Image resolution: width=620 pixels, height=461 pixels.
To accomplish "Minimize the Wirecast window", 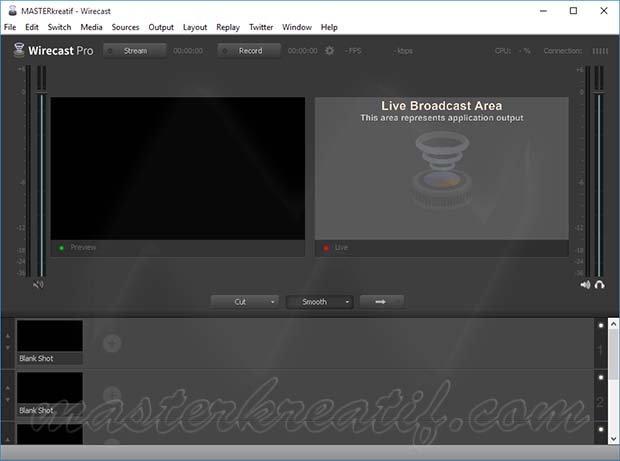I will point(544,11).
